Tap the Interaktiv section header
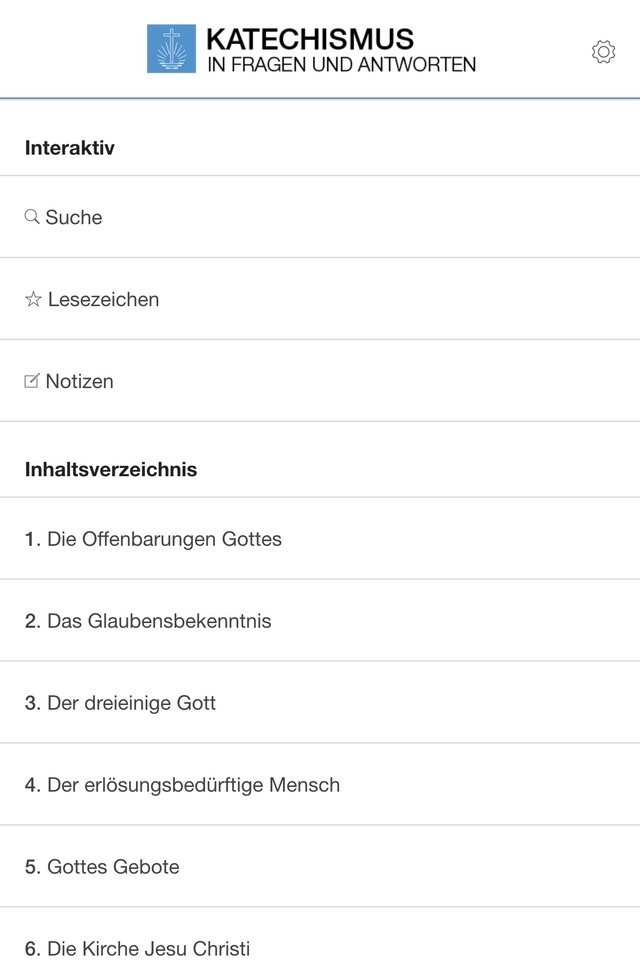This screenshot has height=960, width=640. (70, 148)
